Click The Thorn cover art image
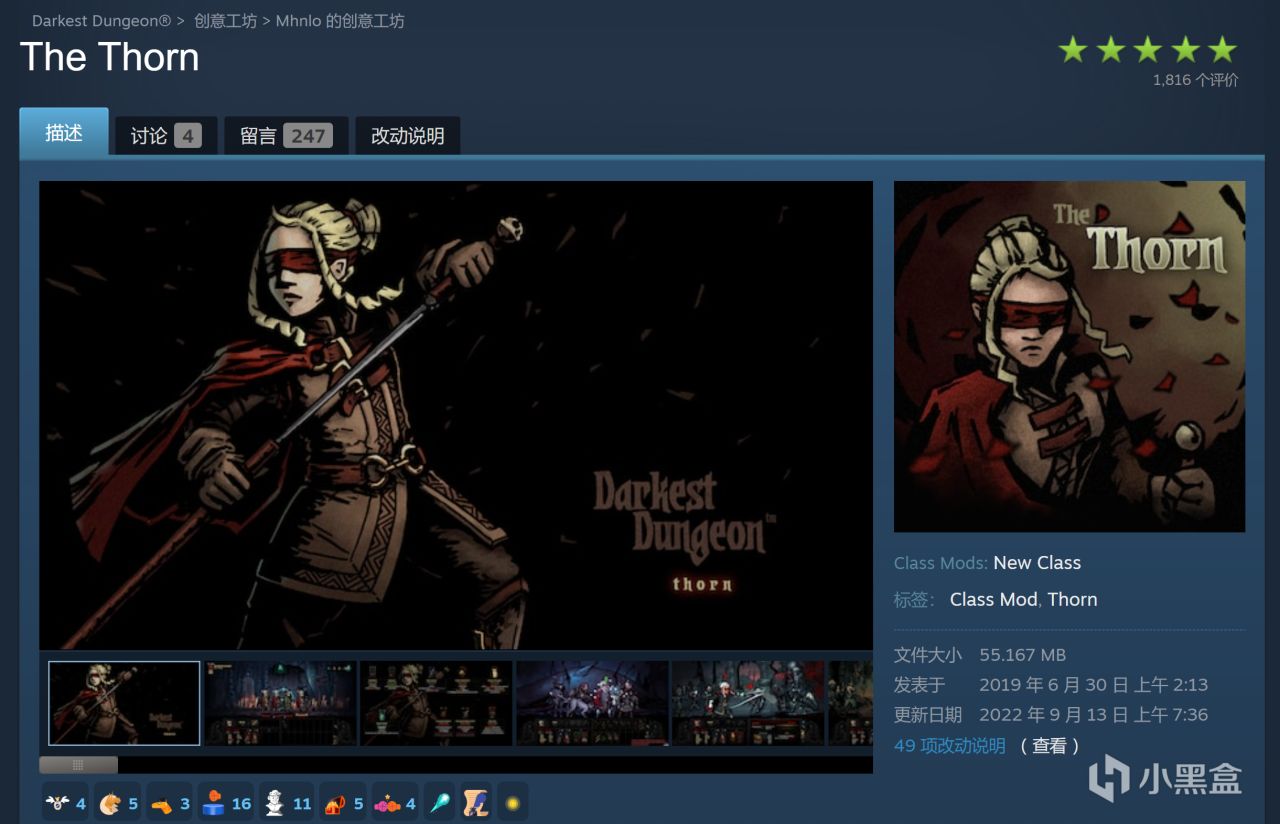 [1069, 356]
